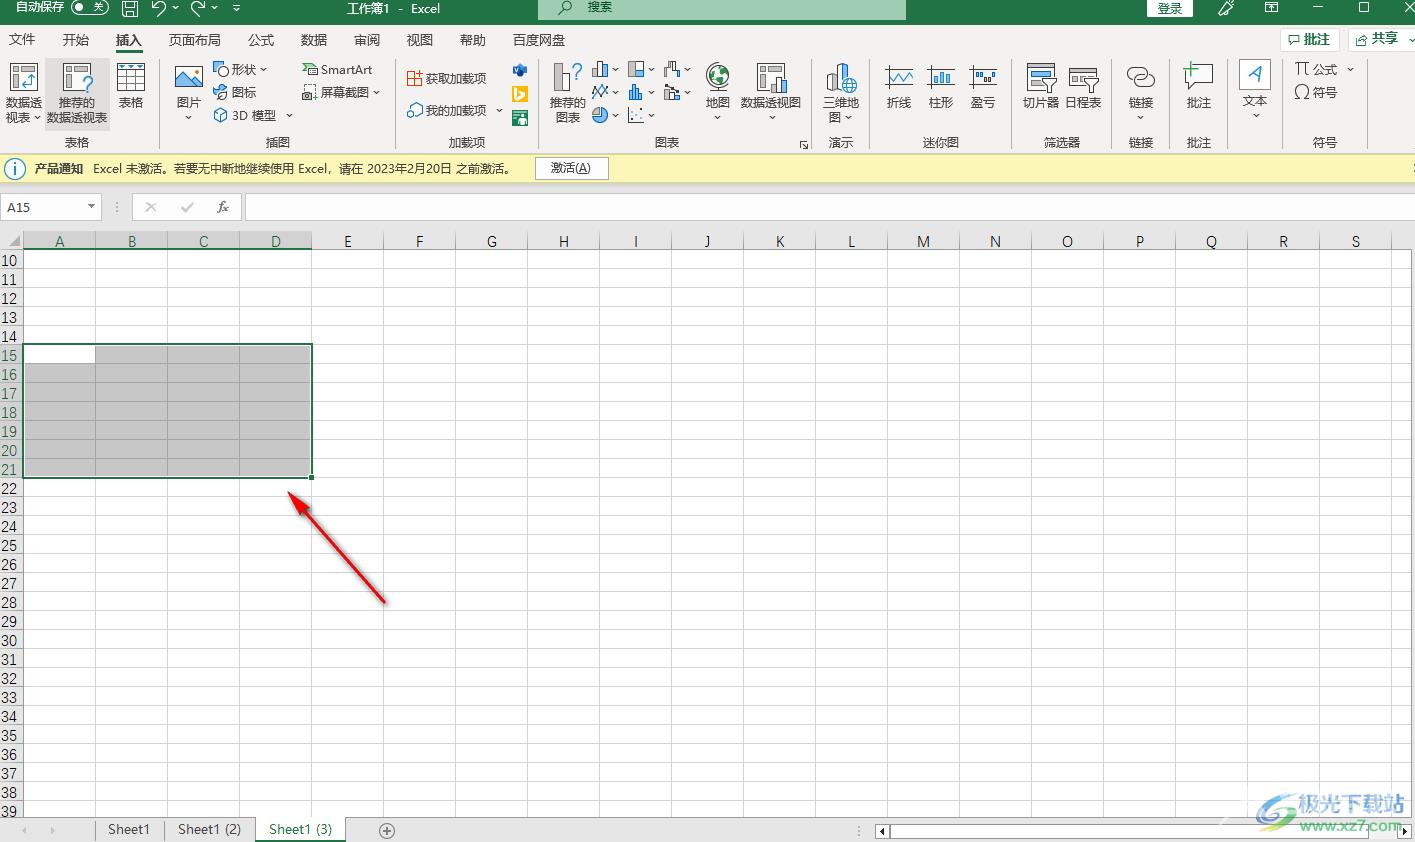Insert a SmartArt graphic

337,69
